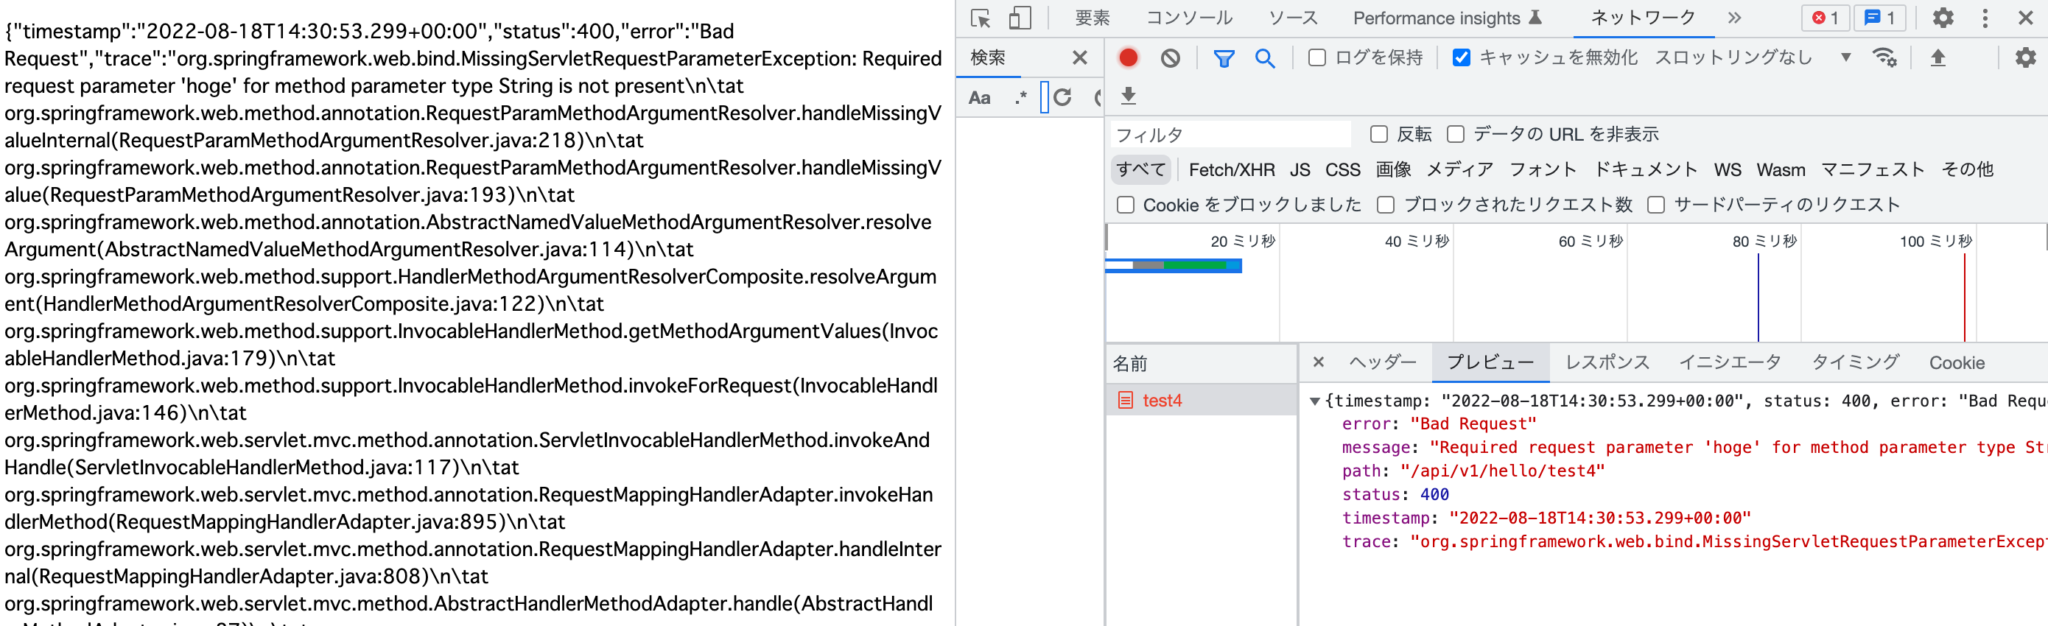Collapse the JSON preview root object
The image size is (2048, 626).
[1315, 401]
